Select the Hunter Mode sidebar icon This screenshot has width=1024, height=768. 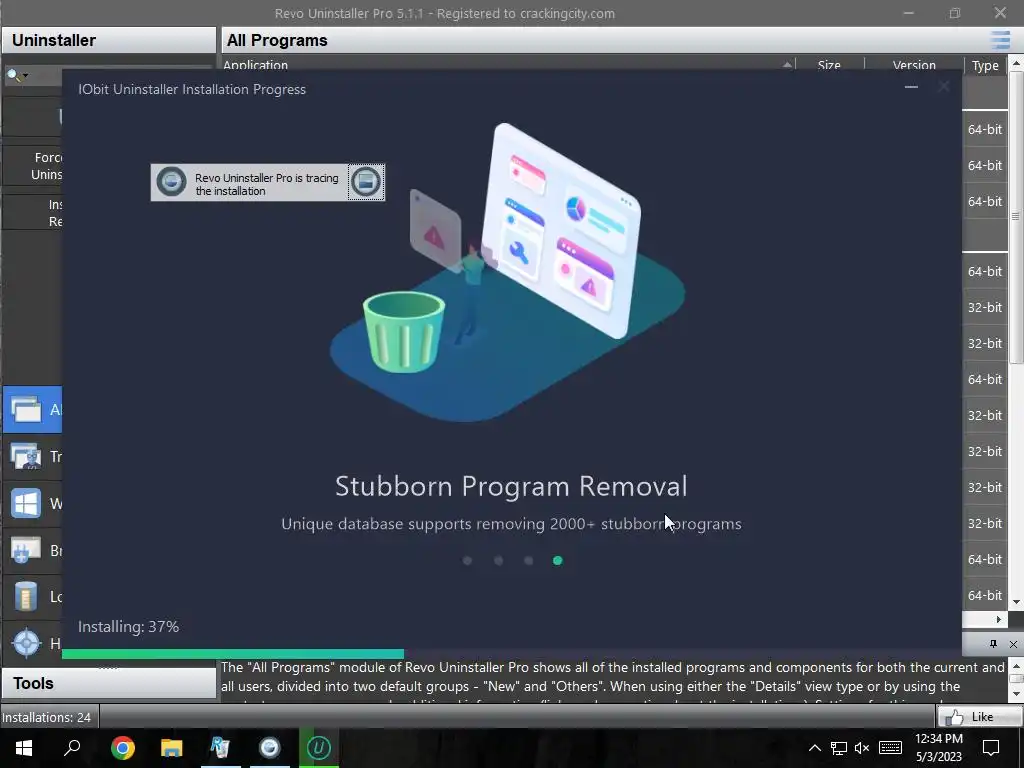click(26, 643)
